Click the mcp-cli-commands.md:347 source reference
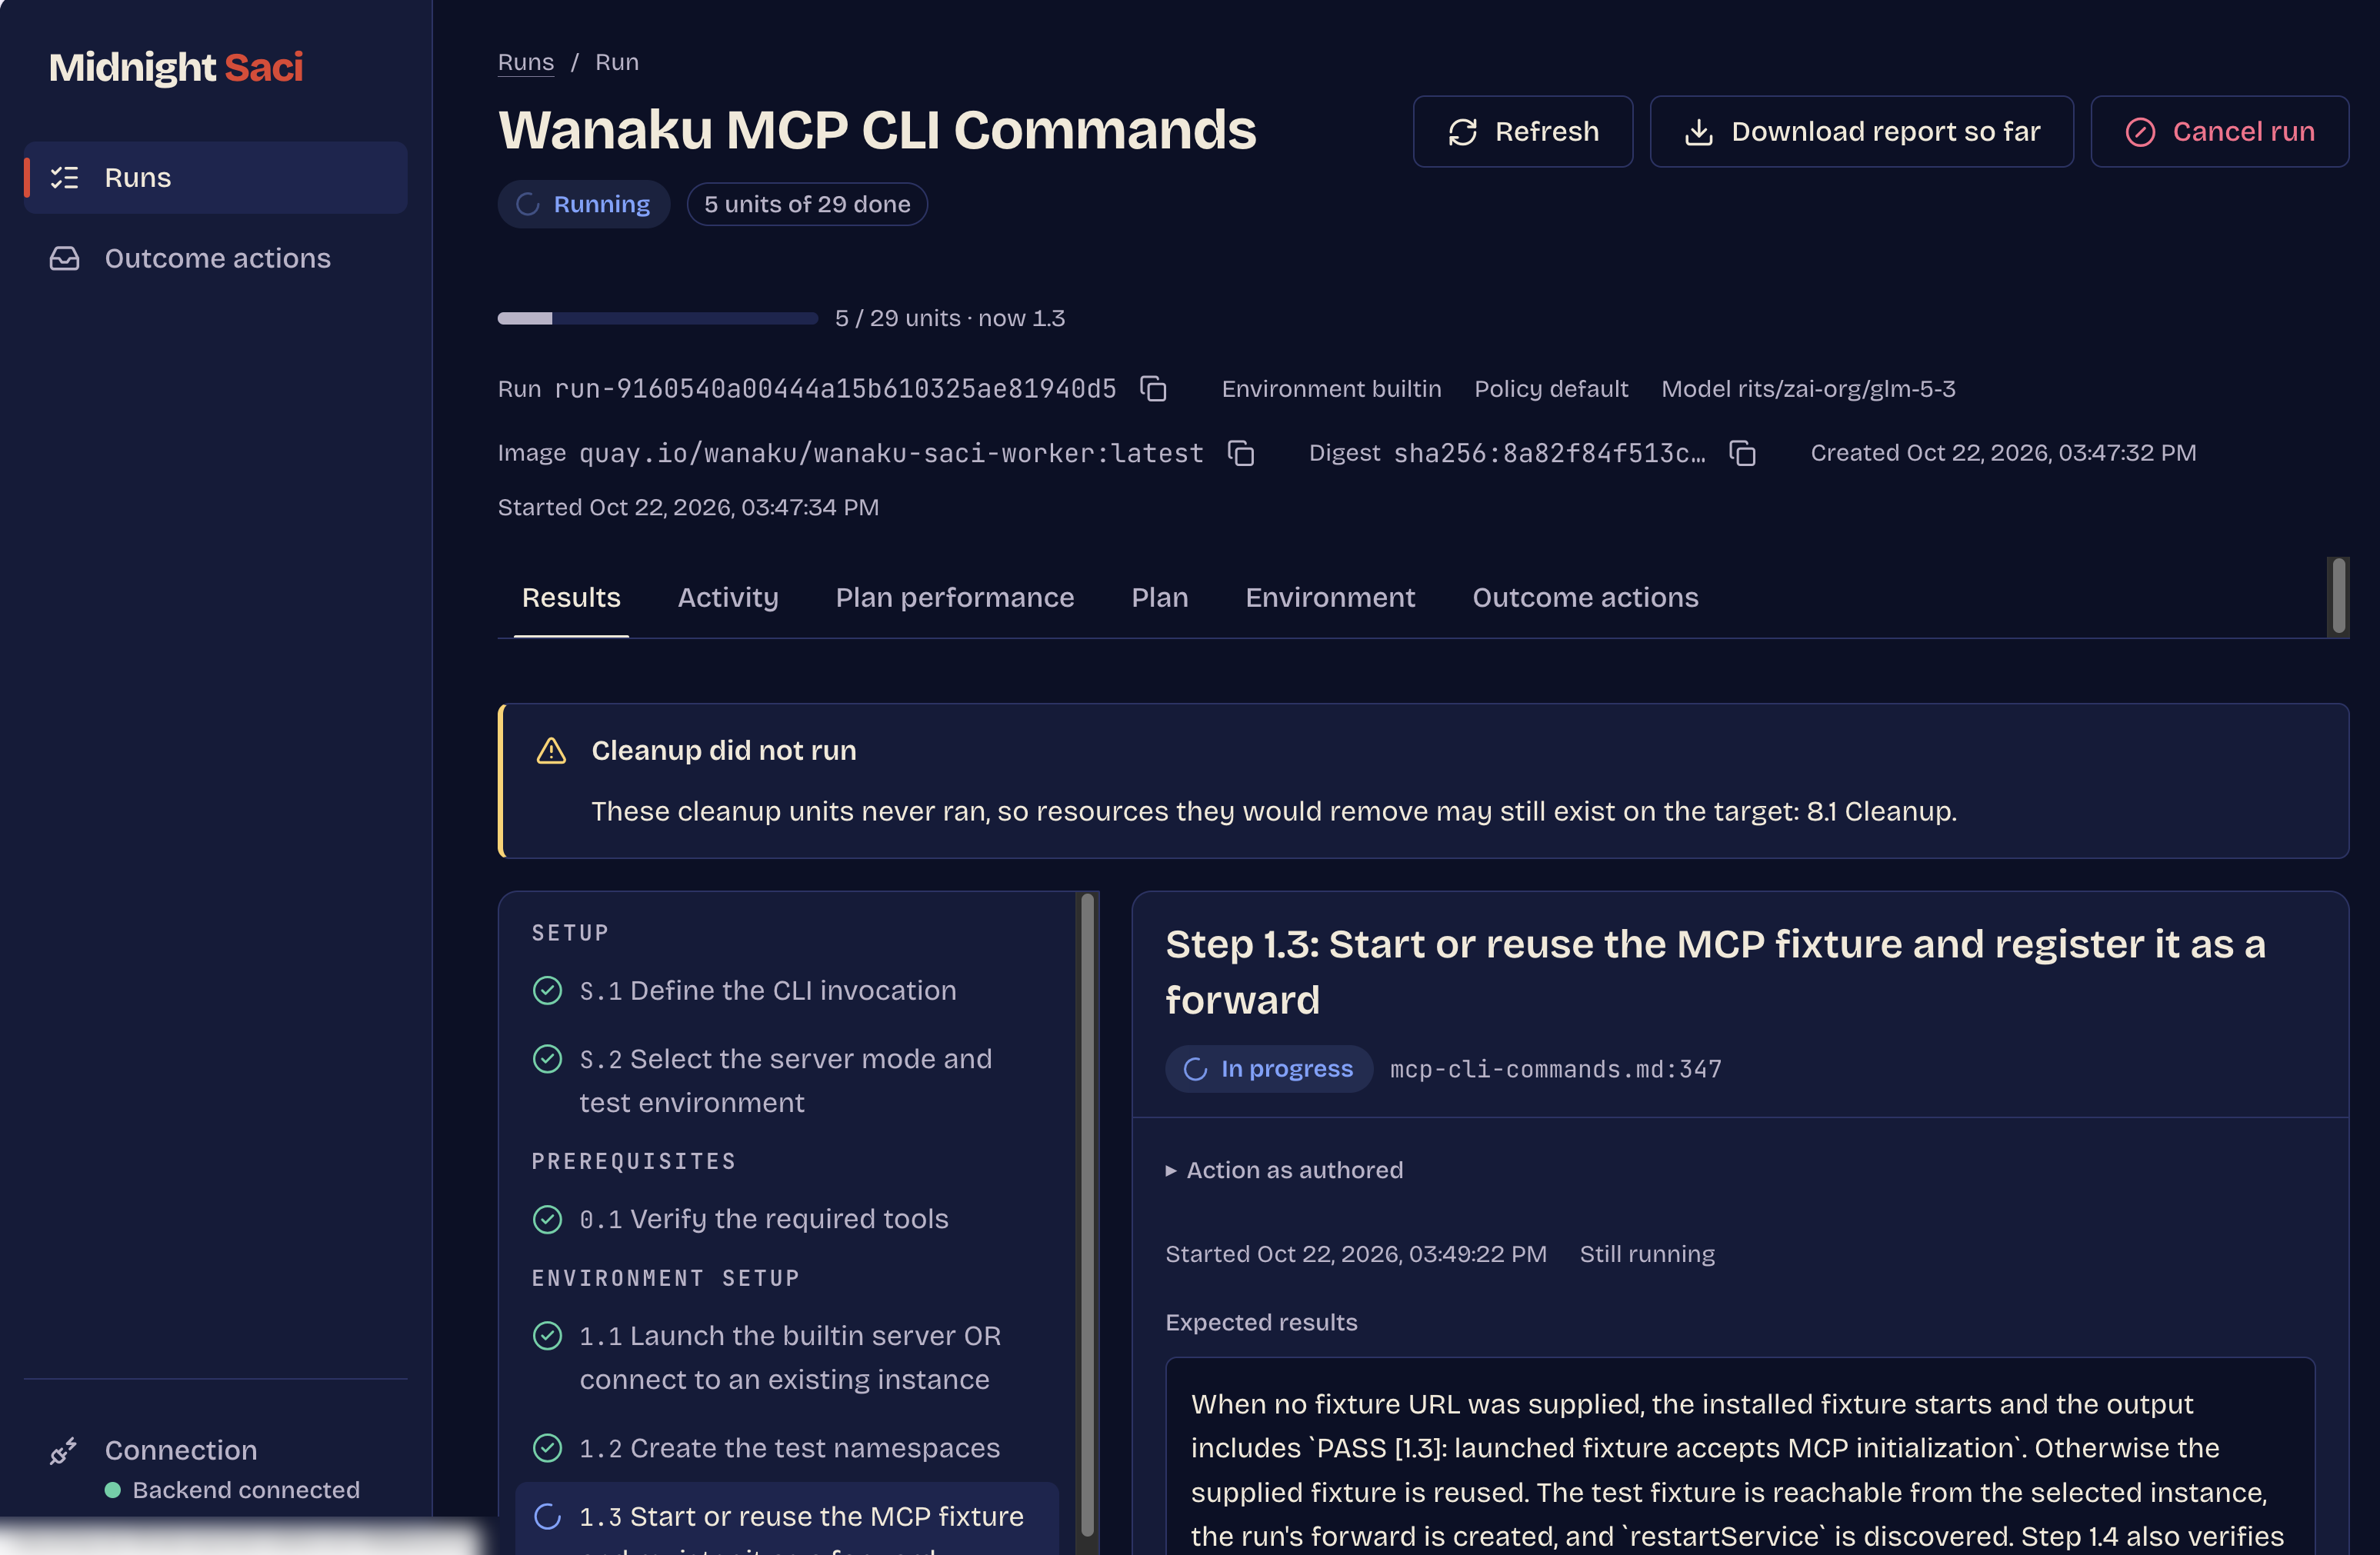Image resolution: width=2380 pixels, height=1555 pixels. tap(1555, 1070)
